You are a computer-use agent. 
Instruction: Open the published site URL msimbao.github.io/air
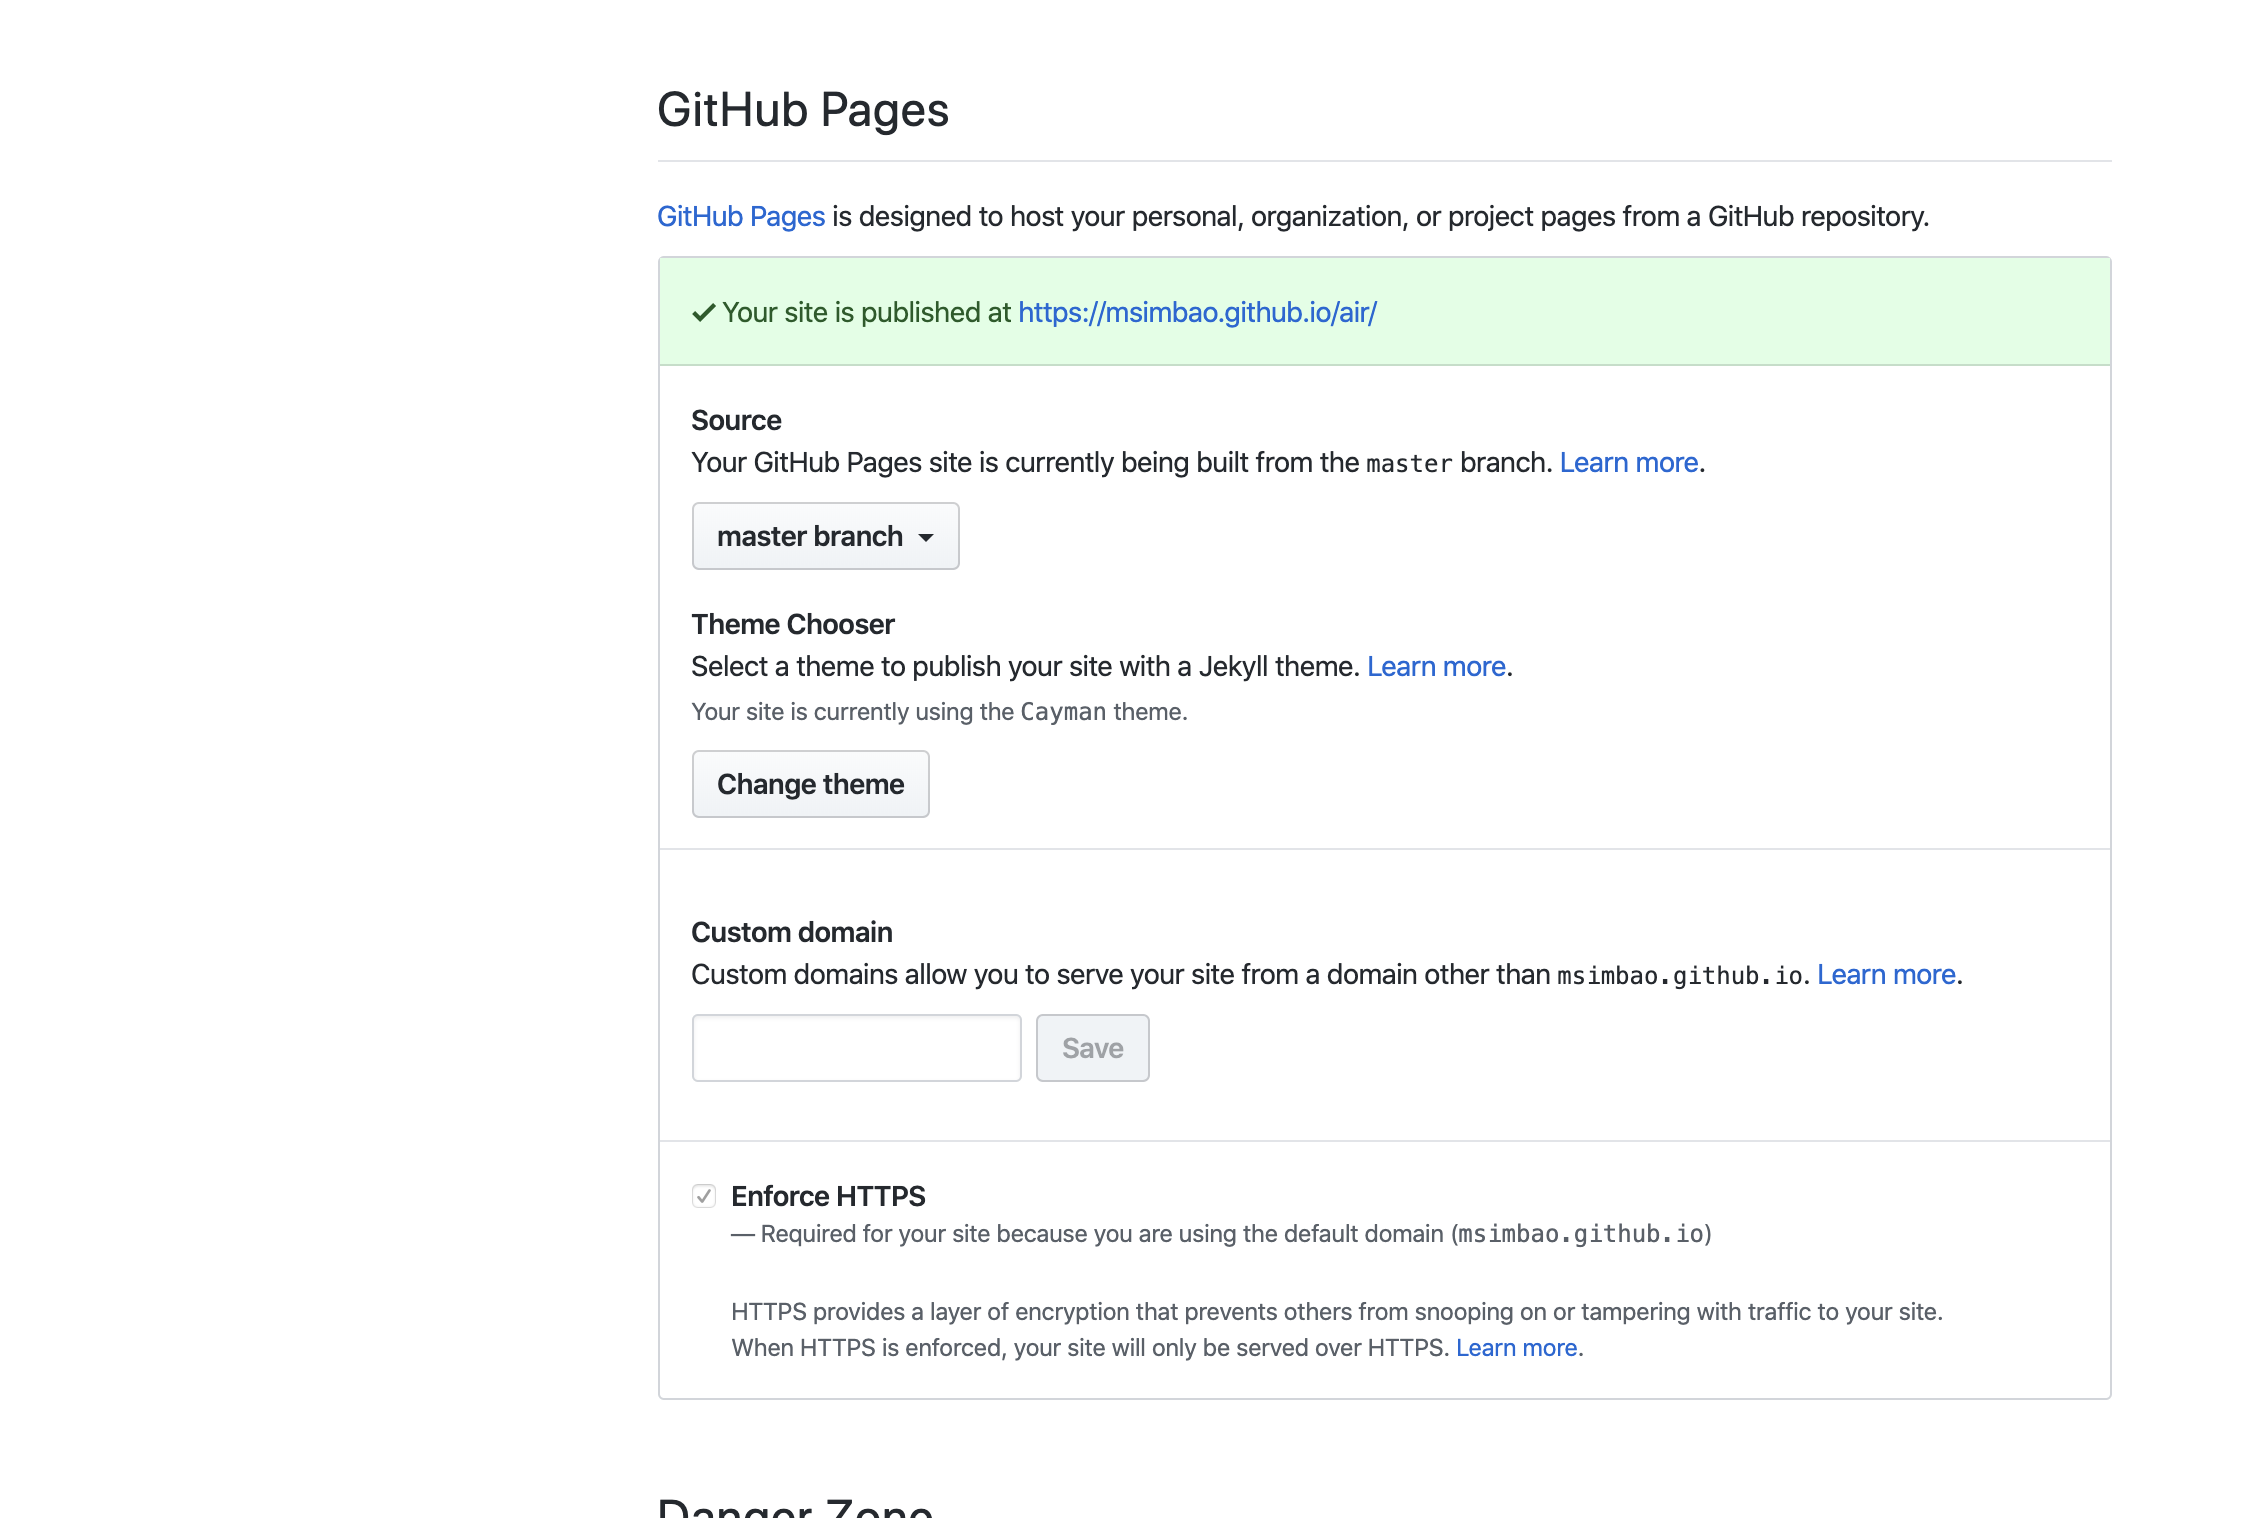pos(1197,313)
